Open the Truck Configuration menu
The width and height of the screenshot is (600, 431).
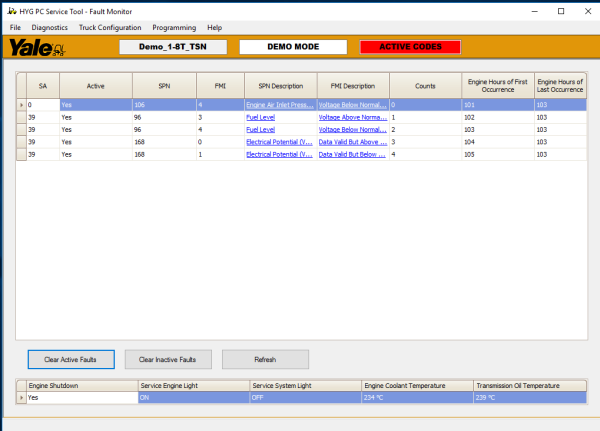pos(110,28)
